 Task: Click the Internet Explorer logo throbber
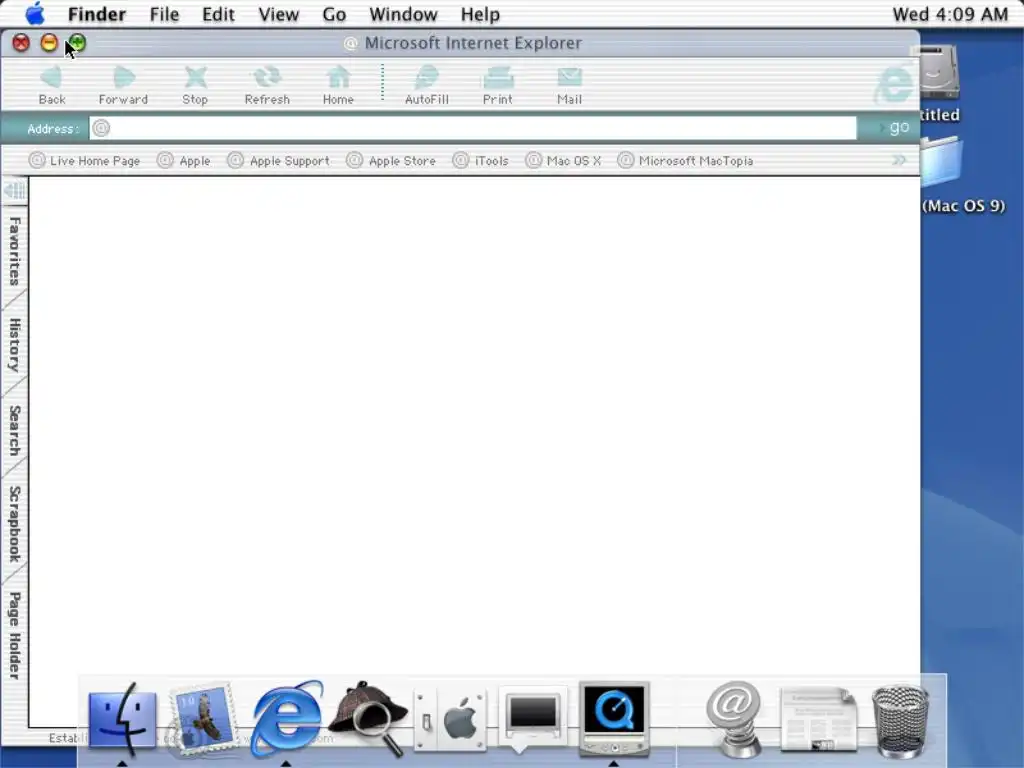tap(893, 84)
